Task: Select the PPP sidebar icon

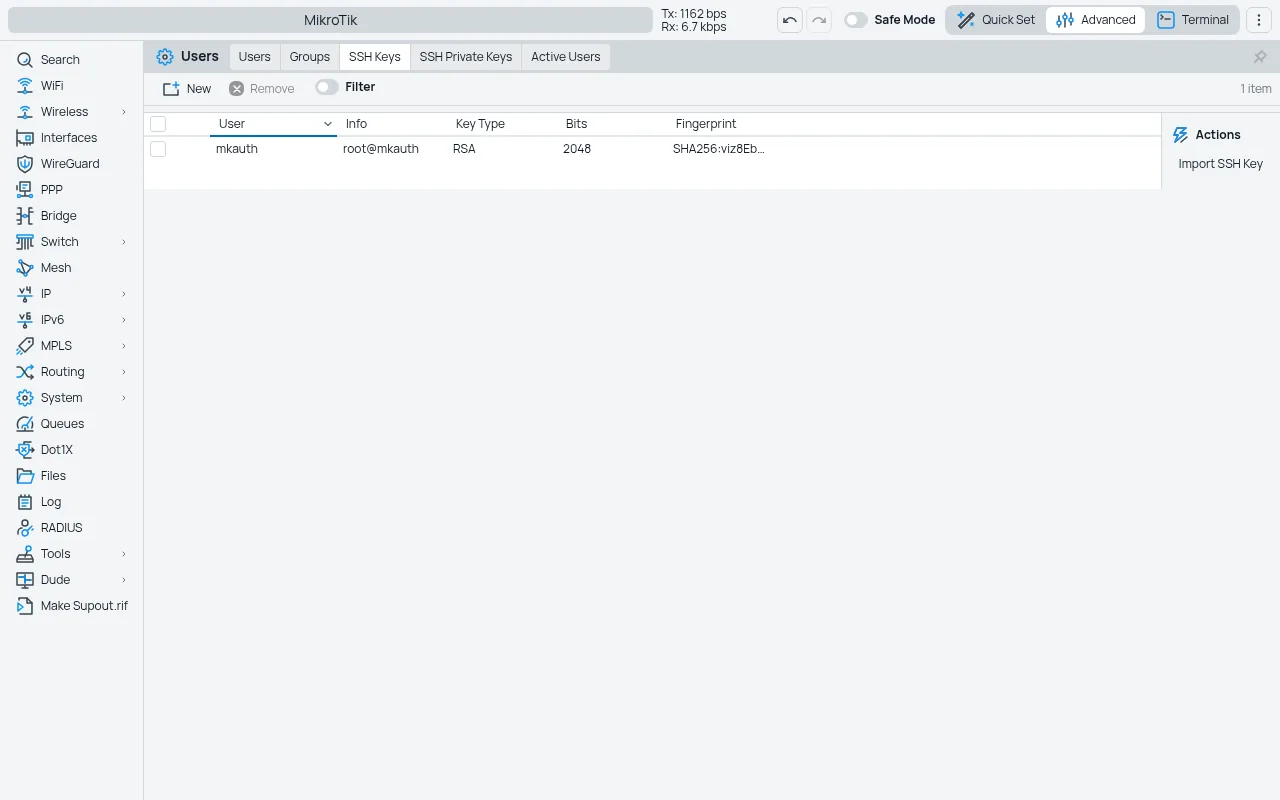Action: click(25, 190)
